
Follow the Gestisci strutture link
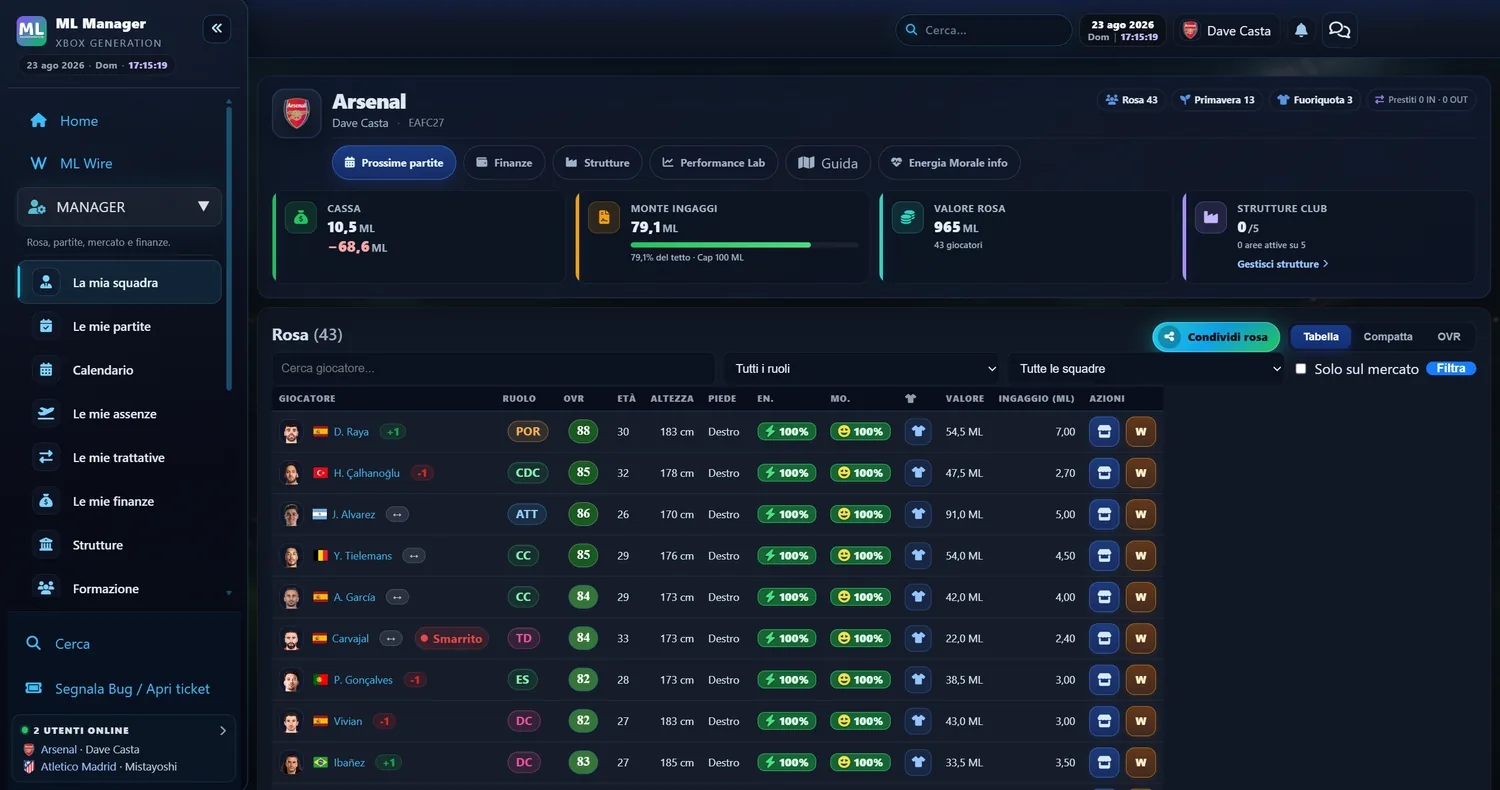(1283, 264)
